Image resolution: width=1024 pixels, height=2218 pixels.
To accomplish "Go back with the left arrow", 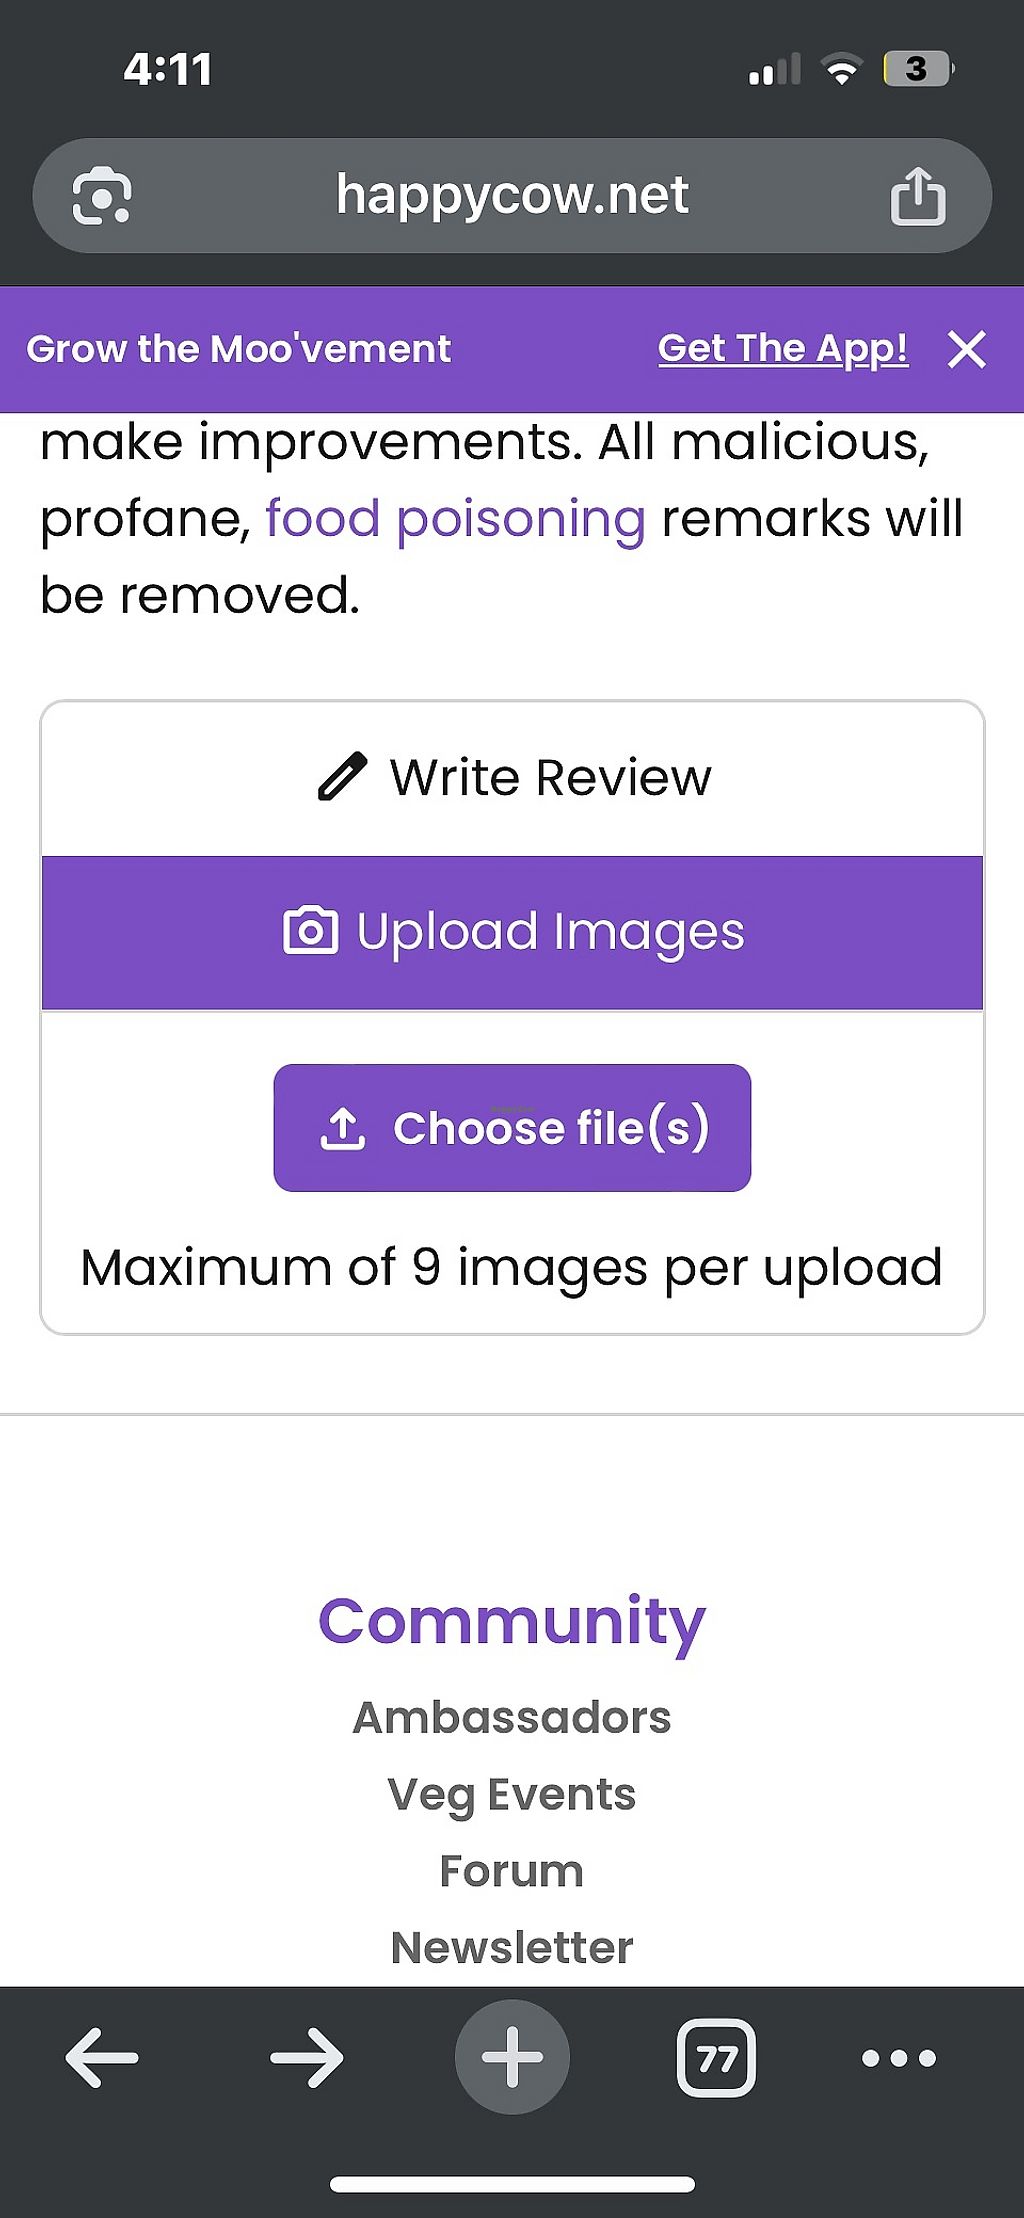I will [102, 2057].
